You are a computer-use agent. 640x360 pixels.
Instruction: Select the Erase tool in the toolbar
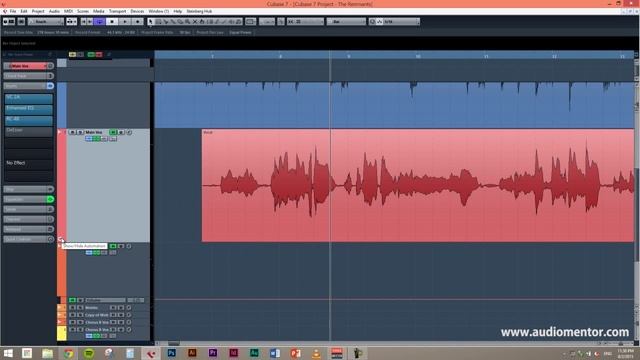(x=180, y=22)
